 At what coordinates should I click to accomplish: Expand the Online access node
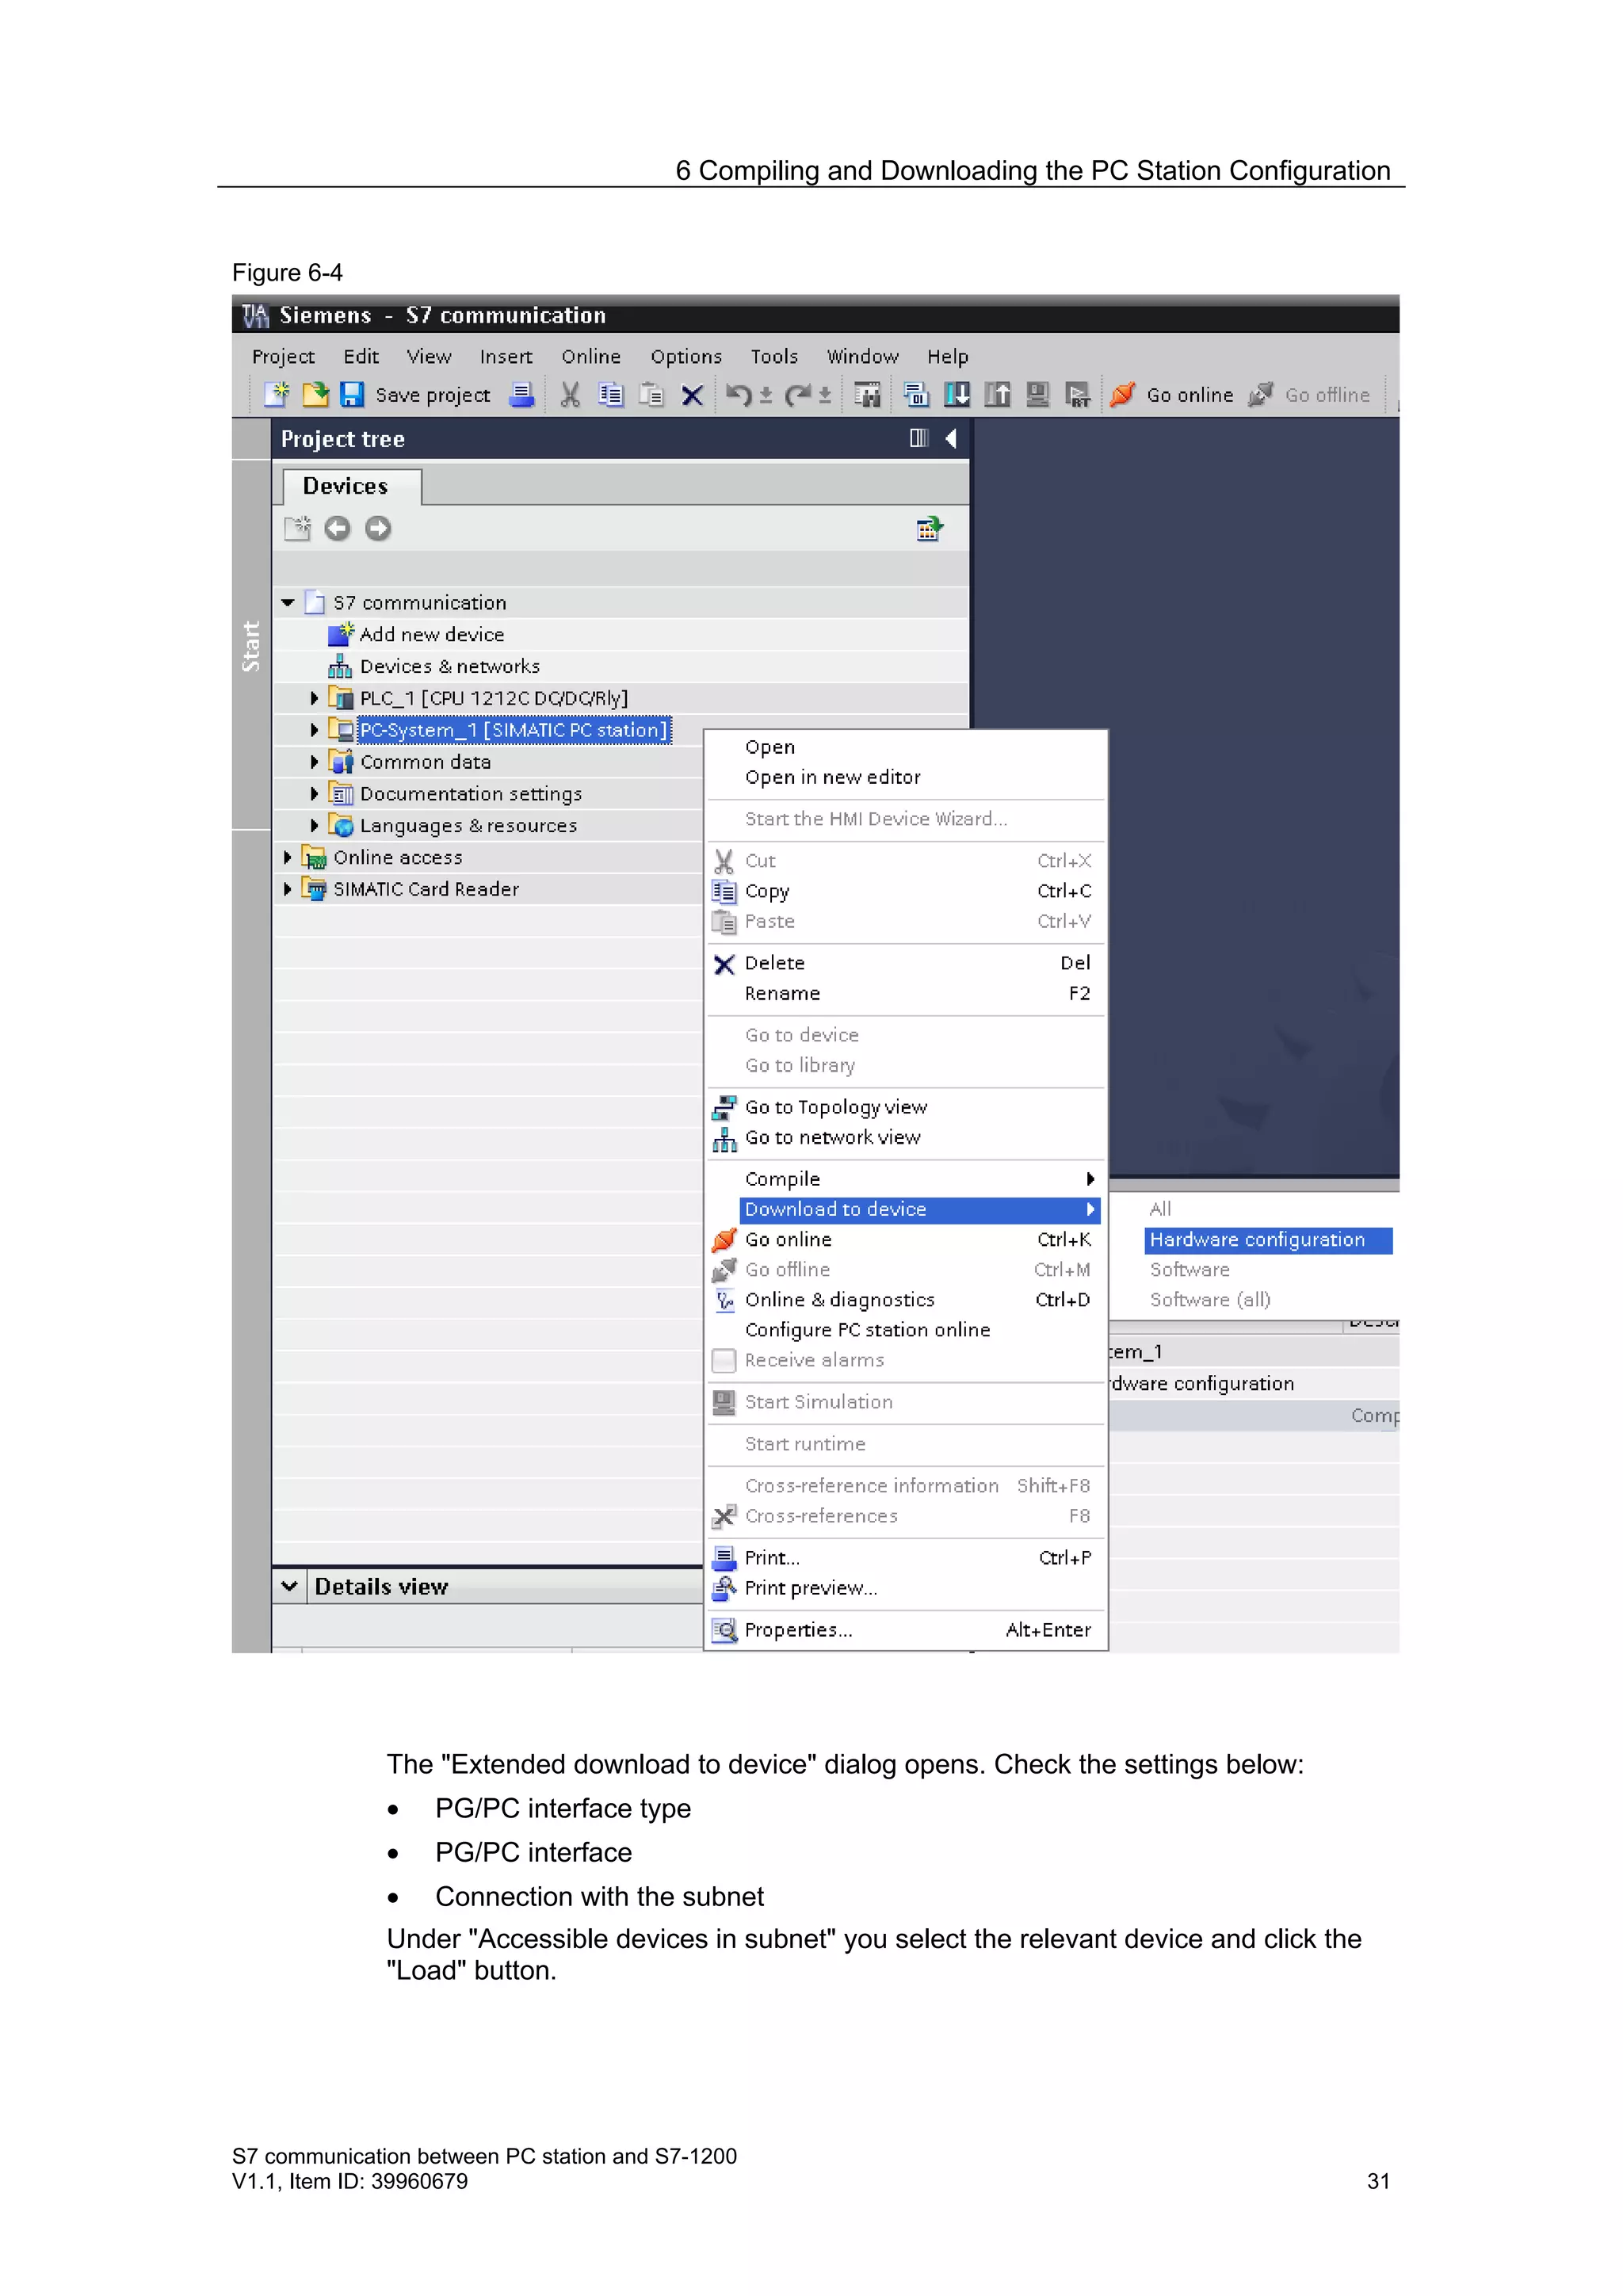click(287, 857)
